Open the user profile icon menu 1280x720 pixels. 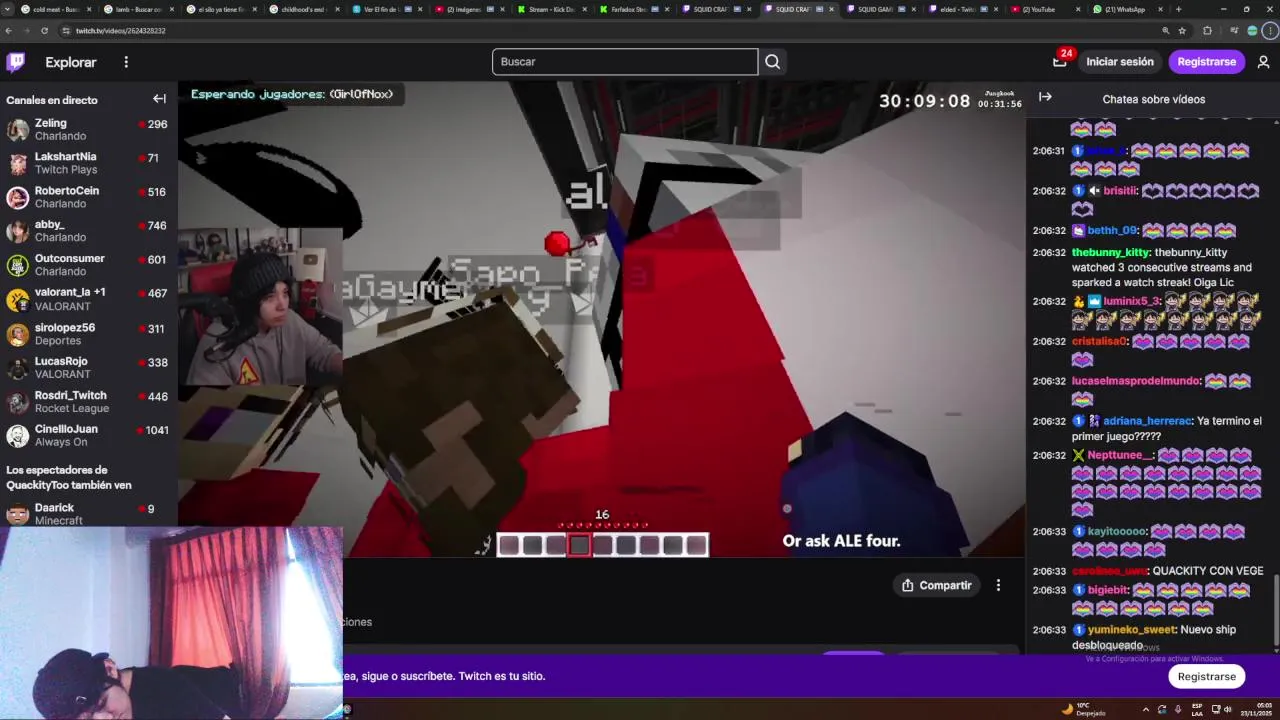pos(1263,62)
